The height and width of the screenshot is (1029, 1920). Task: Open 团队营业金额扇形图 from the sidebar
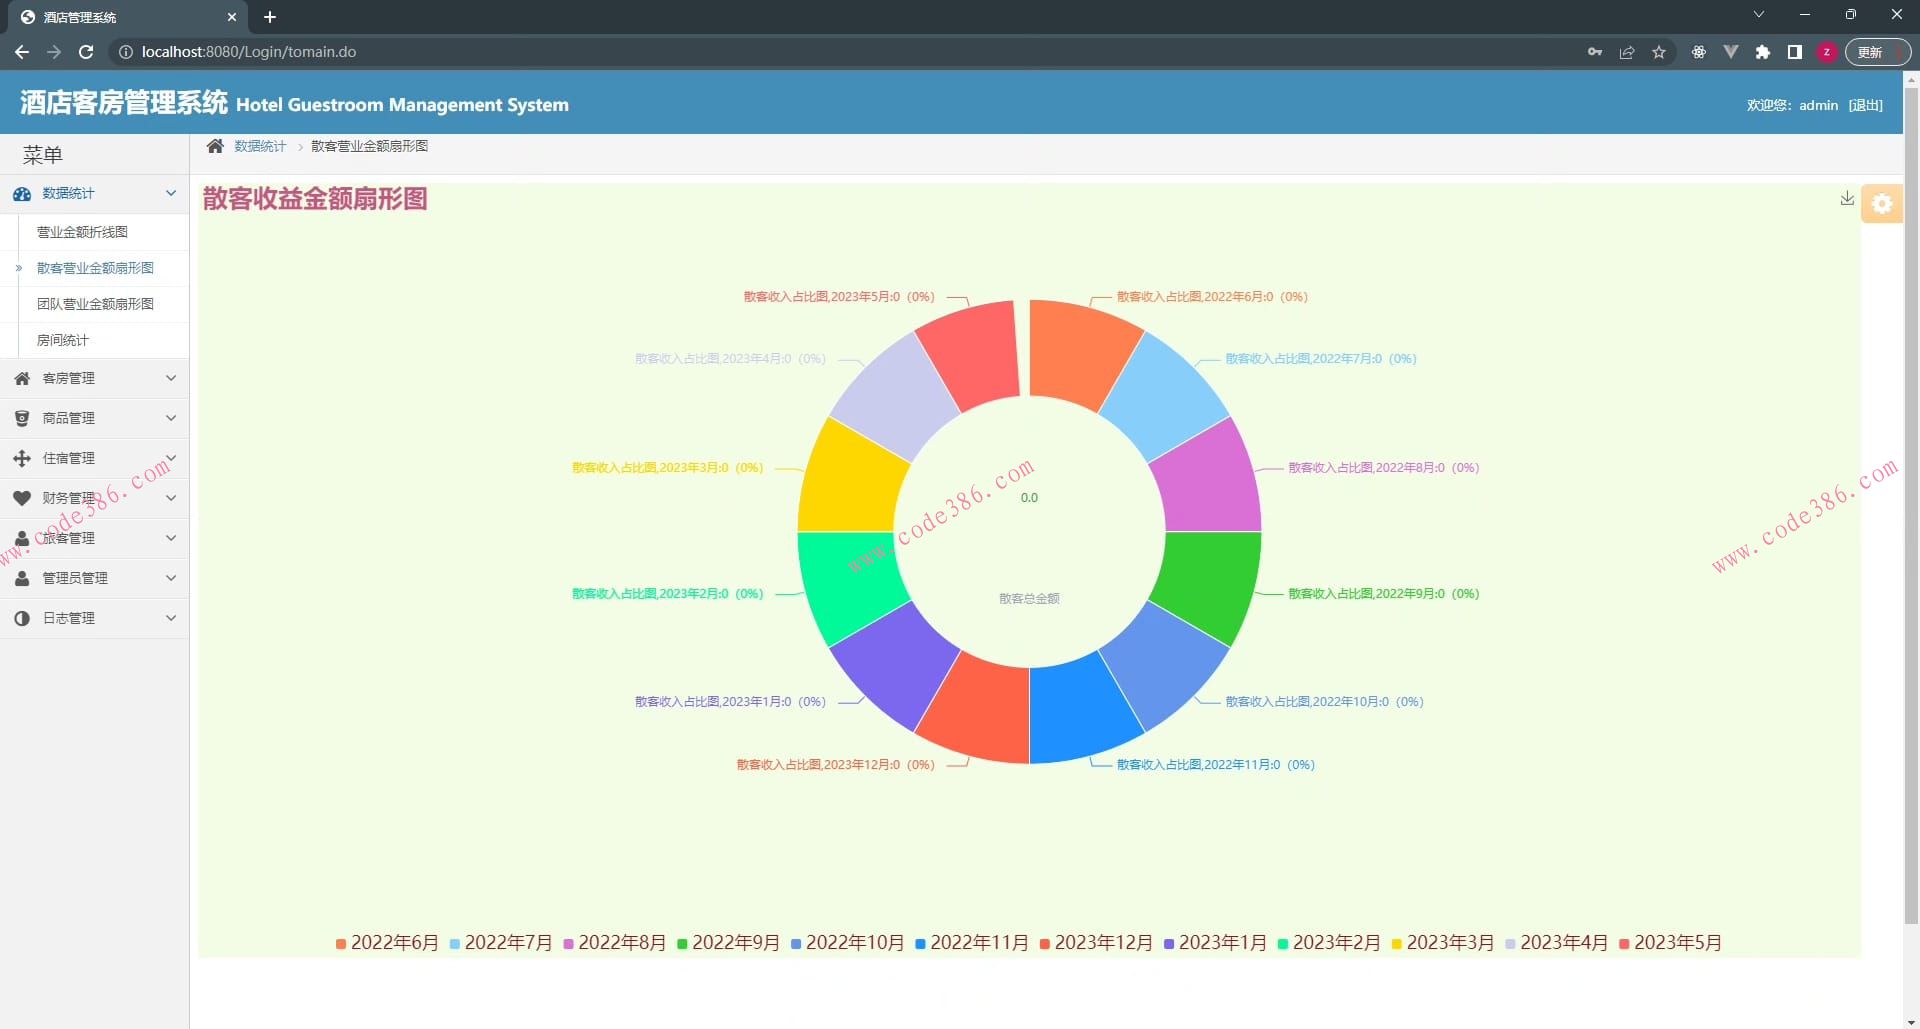95,304
